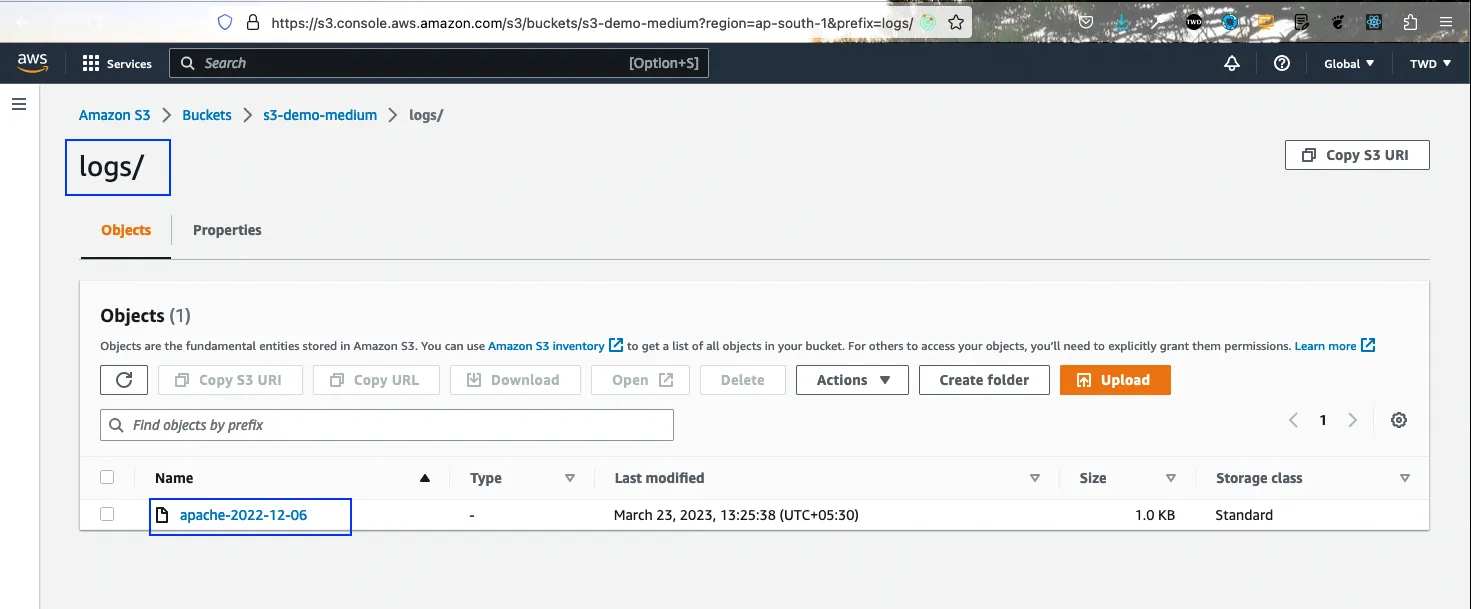
Task: Click the top-right Copy S3 URI button
Action: 1357,155
